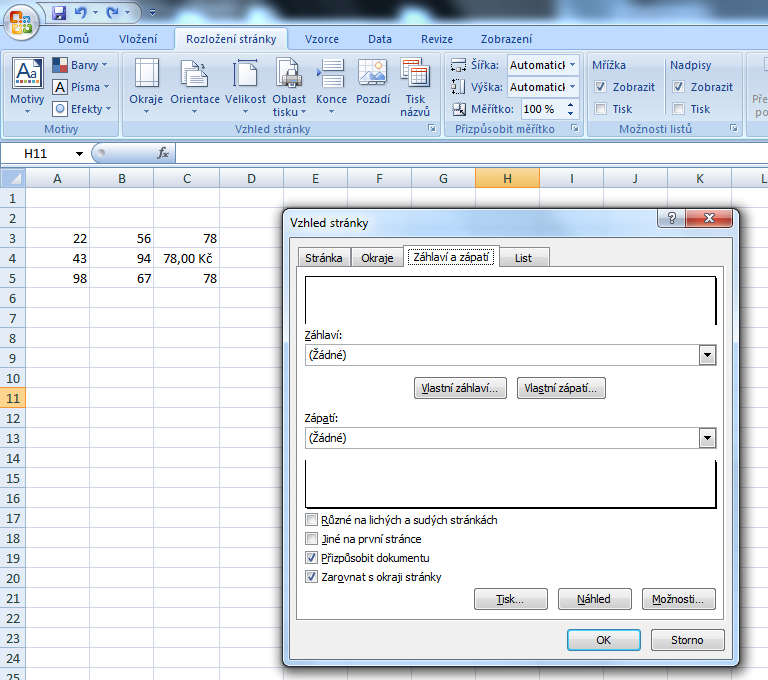Open the Velikost paper size menu
This screenshot has width=768, height=680.
245,86
